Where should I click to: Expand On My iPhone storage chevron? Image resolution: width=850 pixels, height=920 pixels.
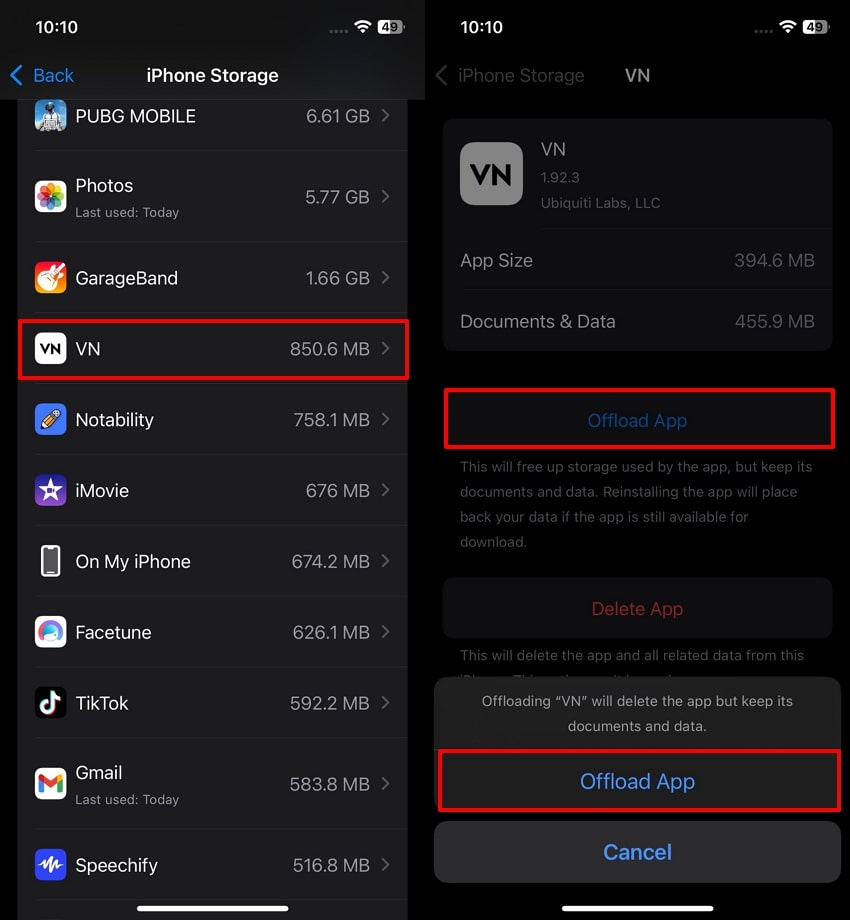pyautogui.click(x=385, y=562)
